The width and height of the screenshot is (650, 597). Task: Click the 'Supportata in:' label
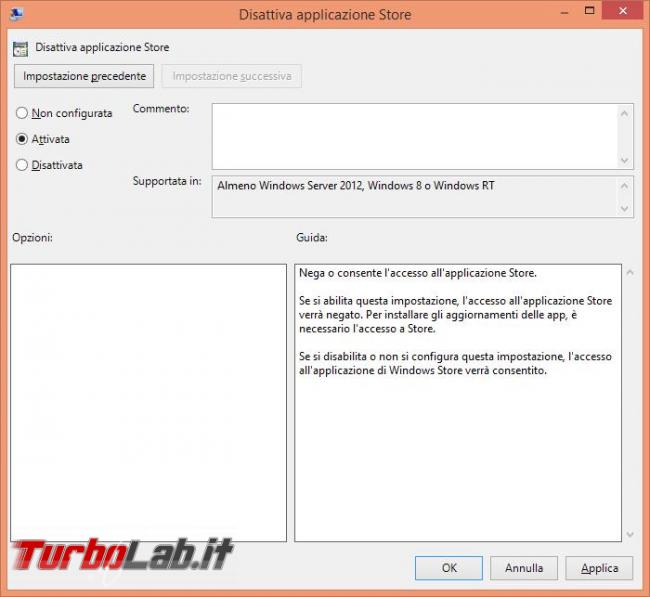pos(167,181)
